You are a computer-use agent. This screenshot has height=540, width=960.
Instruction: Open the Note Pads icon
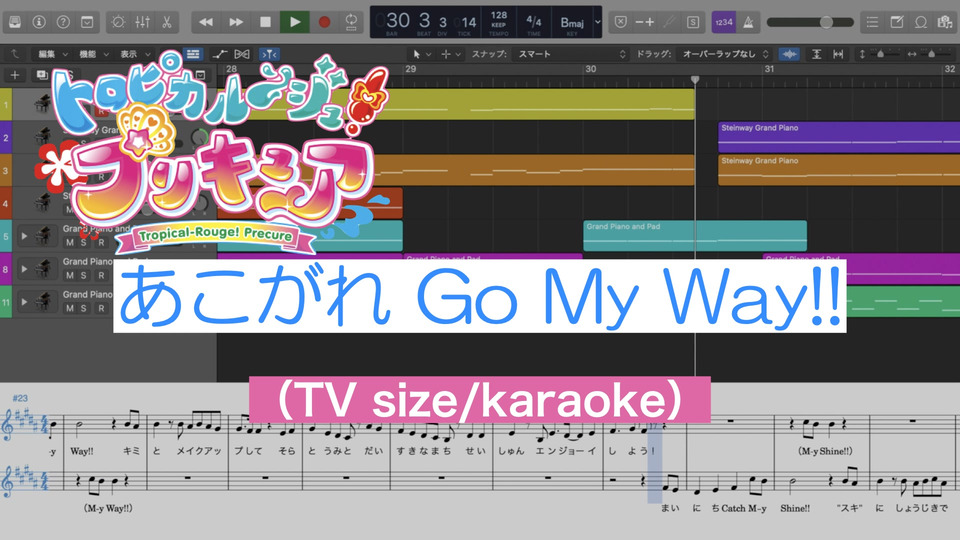[897, 22]
